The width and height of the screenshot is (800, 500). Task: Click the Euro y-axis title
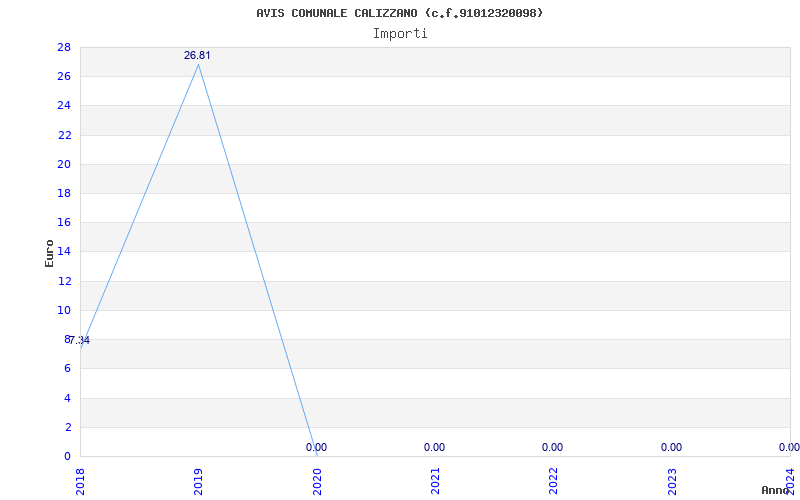pos(49,253)
